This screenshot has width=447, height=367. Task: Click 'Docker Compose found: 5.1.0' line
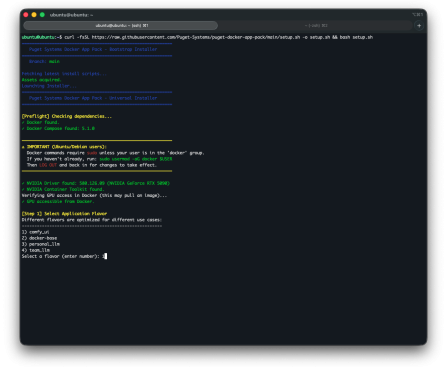[58, 128]
